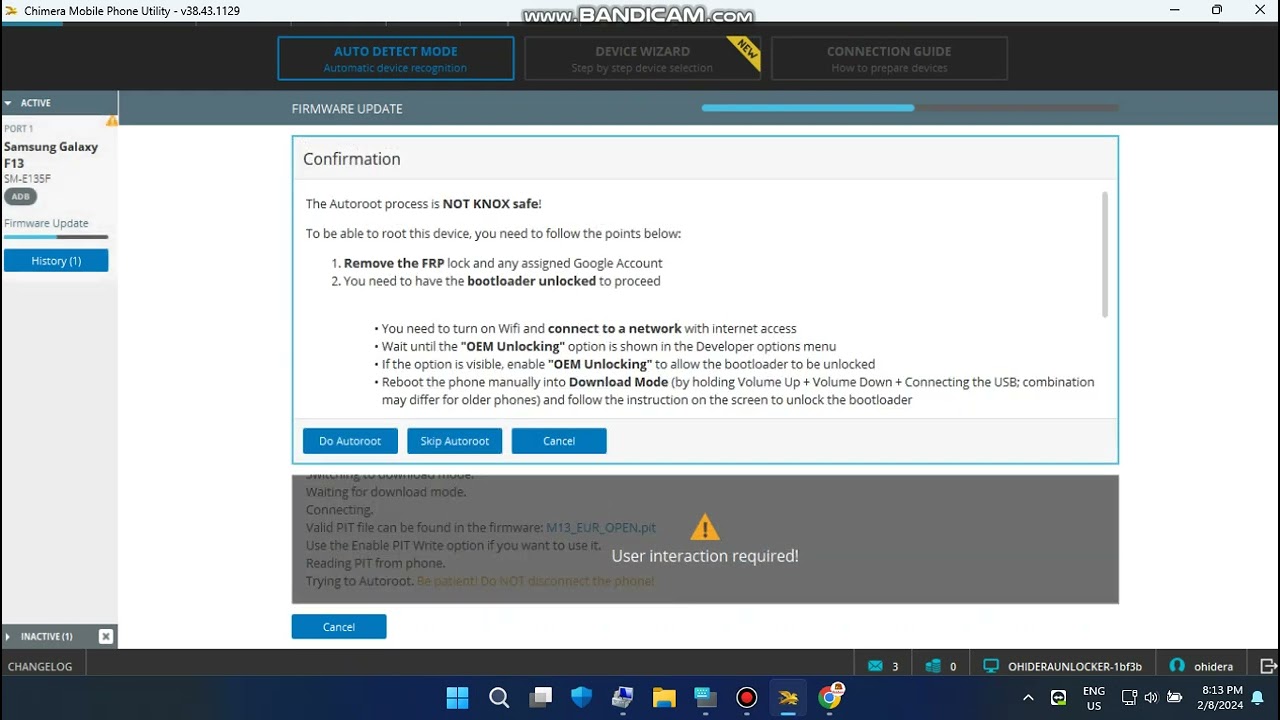Cancel the firmware update at bottom
The image size is (1280, 720).
(x=339, y=627)
